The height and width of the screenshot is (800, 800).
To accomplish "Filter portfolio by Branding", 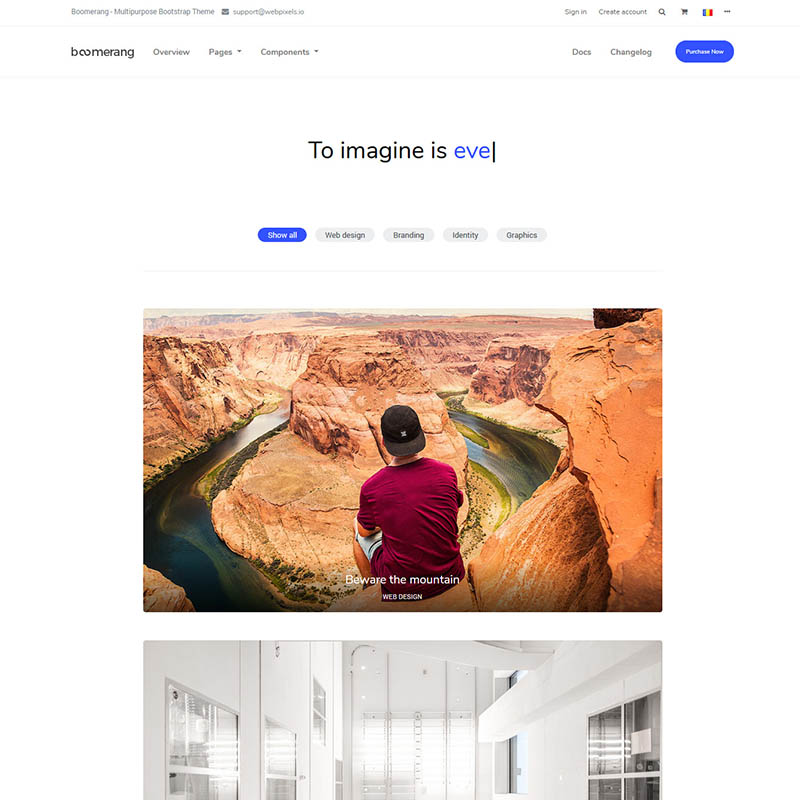I will [409, 235].
